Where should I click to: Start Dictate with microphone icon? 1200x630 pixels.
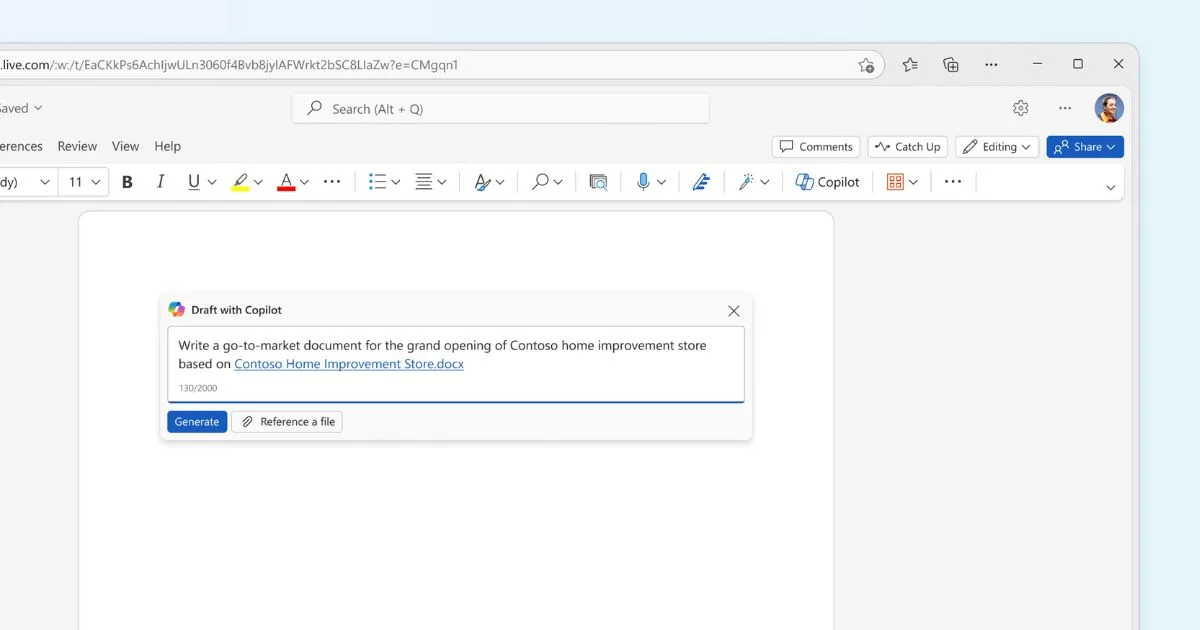(x=643, y=182)
